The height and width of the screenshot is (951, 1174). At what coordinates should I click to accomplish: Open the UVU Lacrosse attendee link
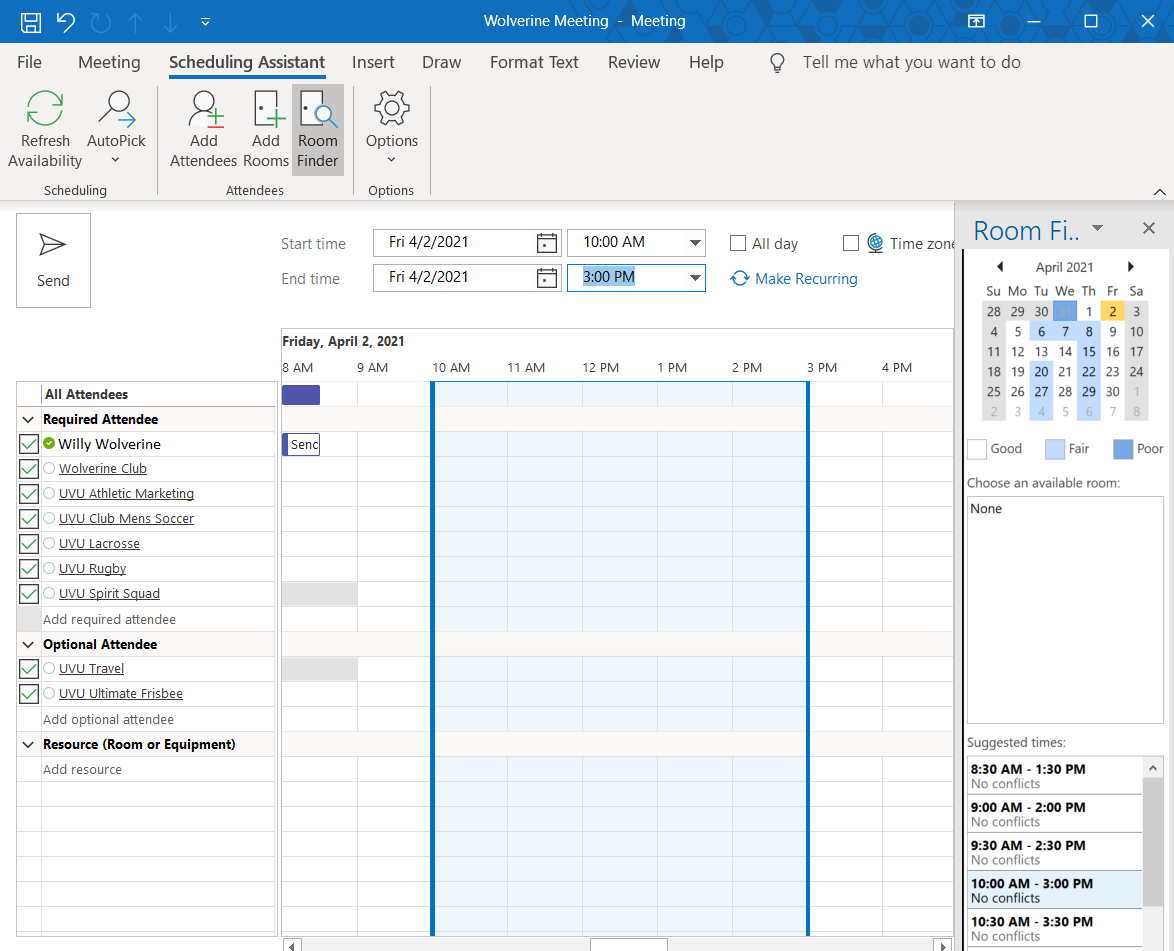99,543
